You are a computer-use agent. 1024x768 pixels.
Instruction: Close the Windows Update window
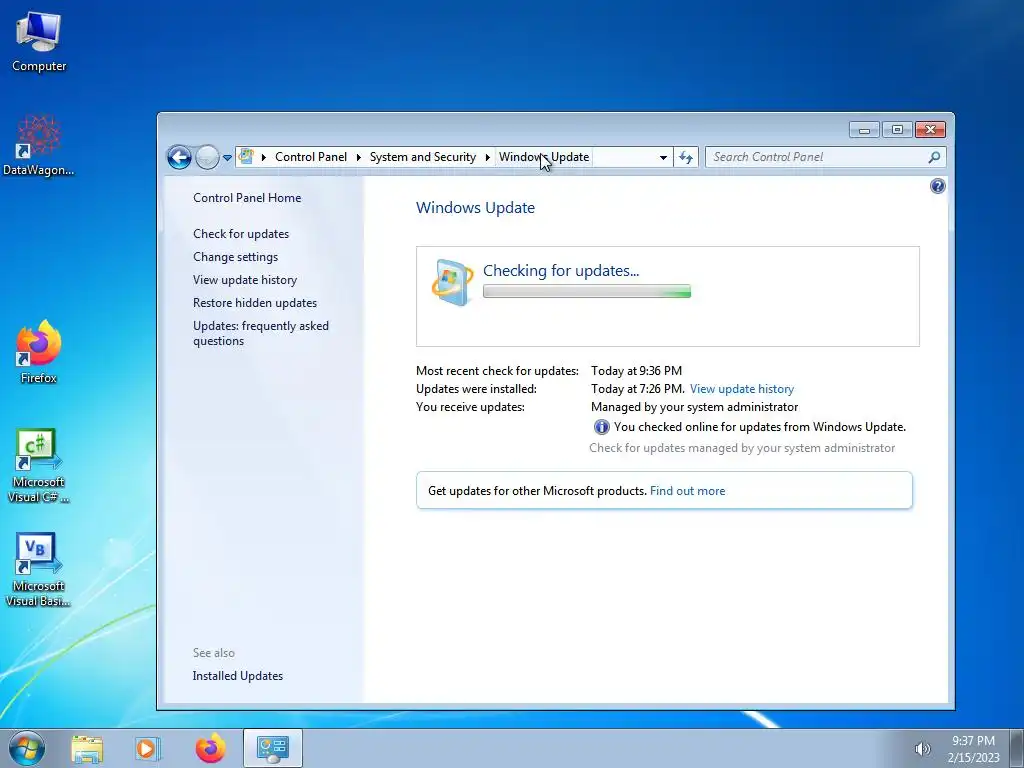(931, 130)
